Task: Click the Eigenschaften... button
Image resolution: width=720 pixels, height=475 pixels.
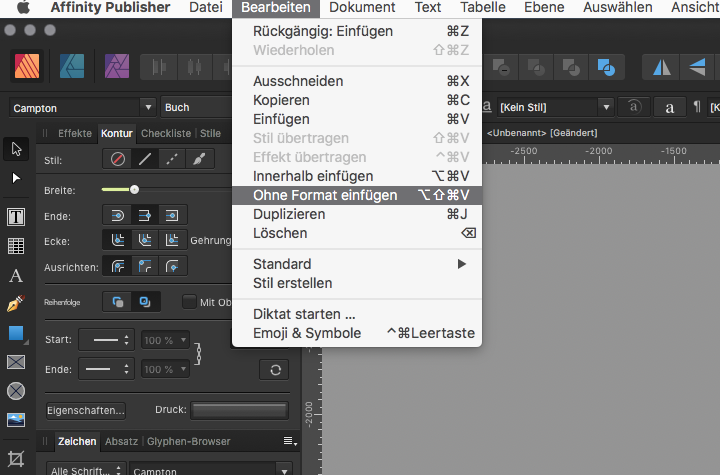Action: pos(86,410)
